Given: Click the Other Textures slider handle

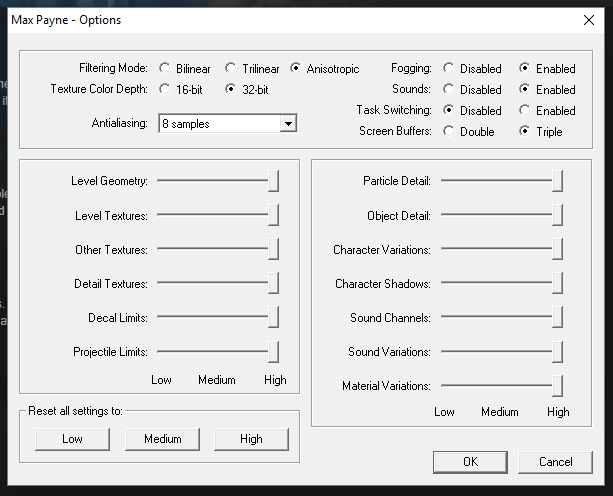Looking at the screenshot, I should [x=273, y=249].
